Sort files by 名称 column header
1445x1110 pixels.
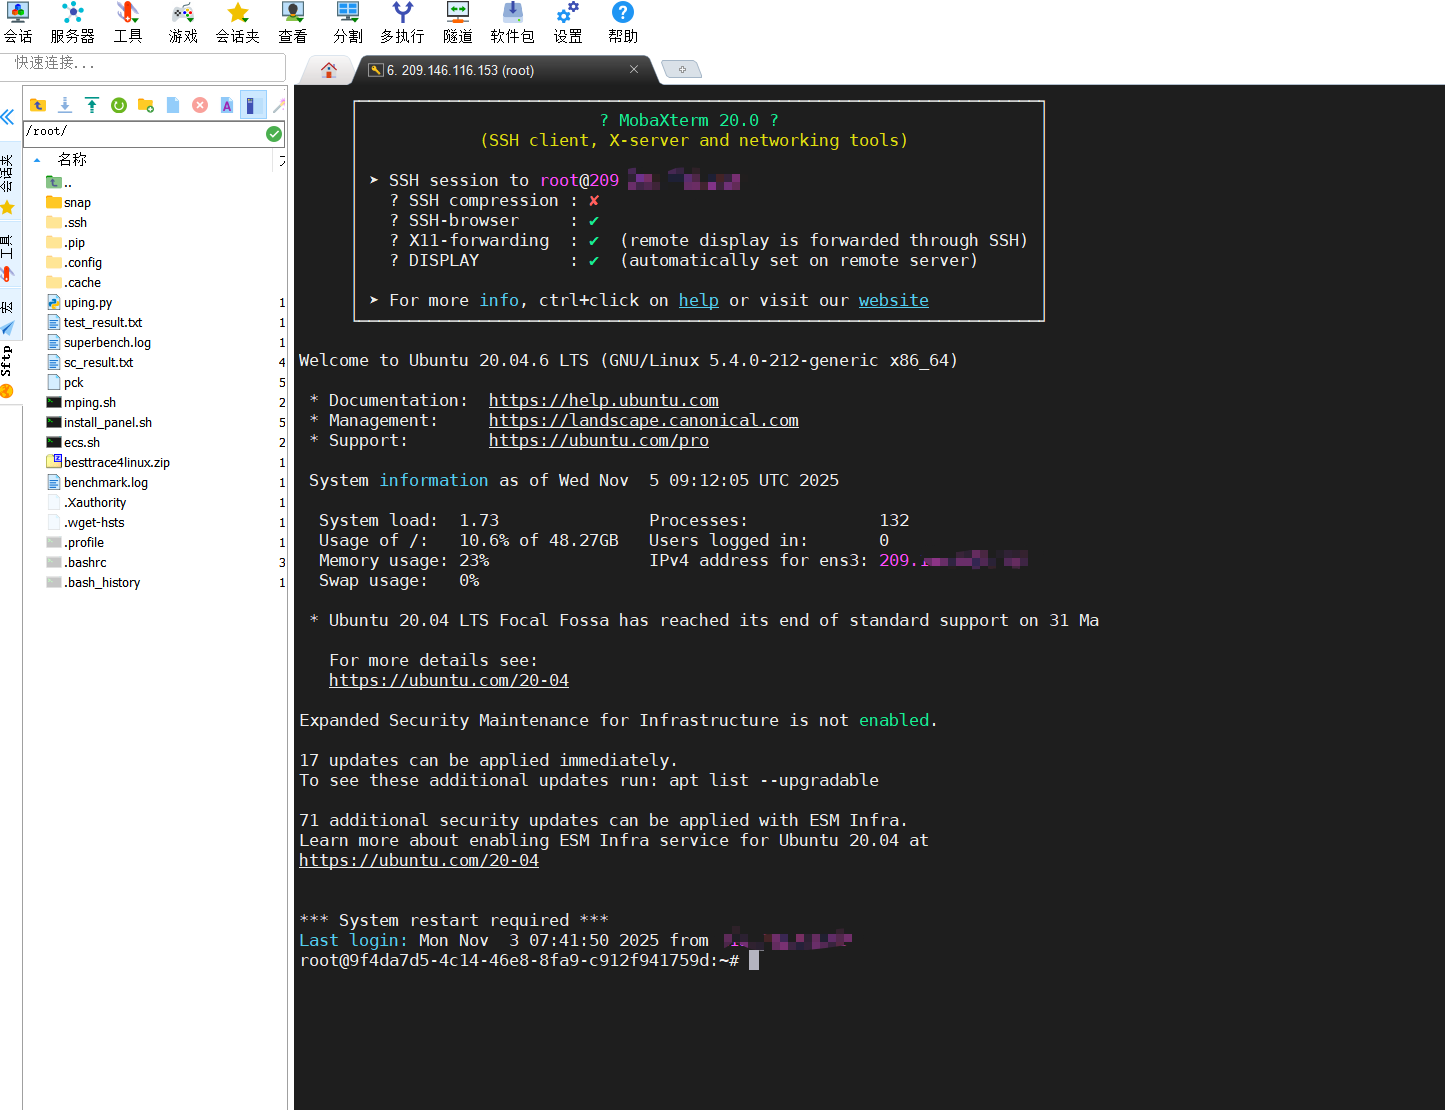[72, 160]
